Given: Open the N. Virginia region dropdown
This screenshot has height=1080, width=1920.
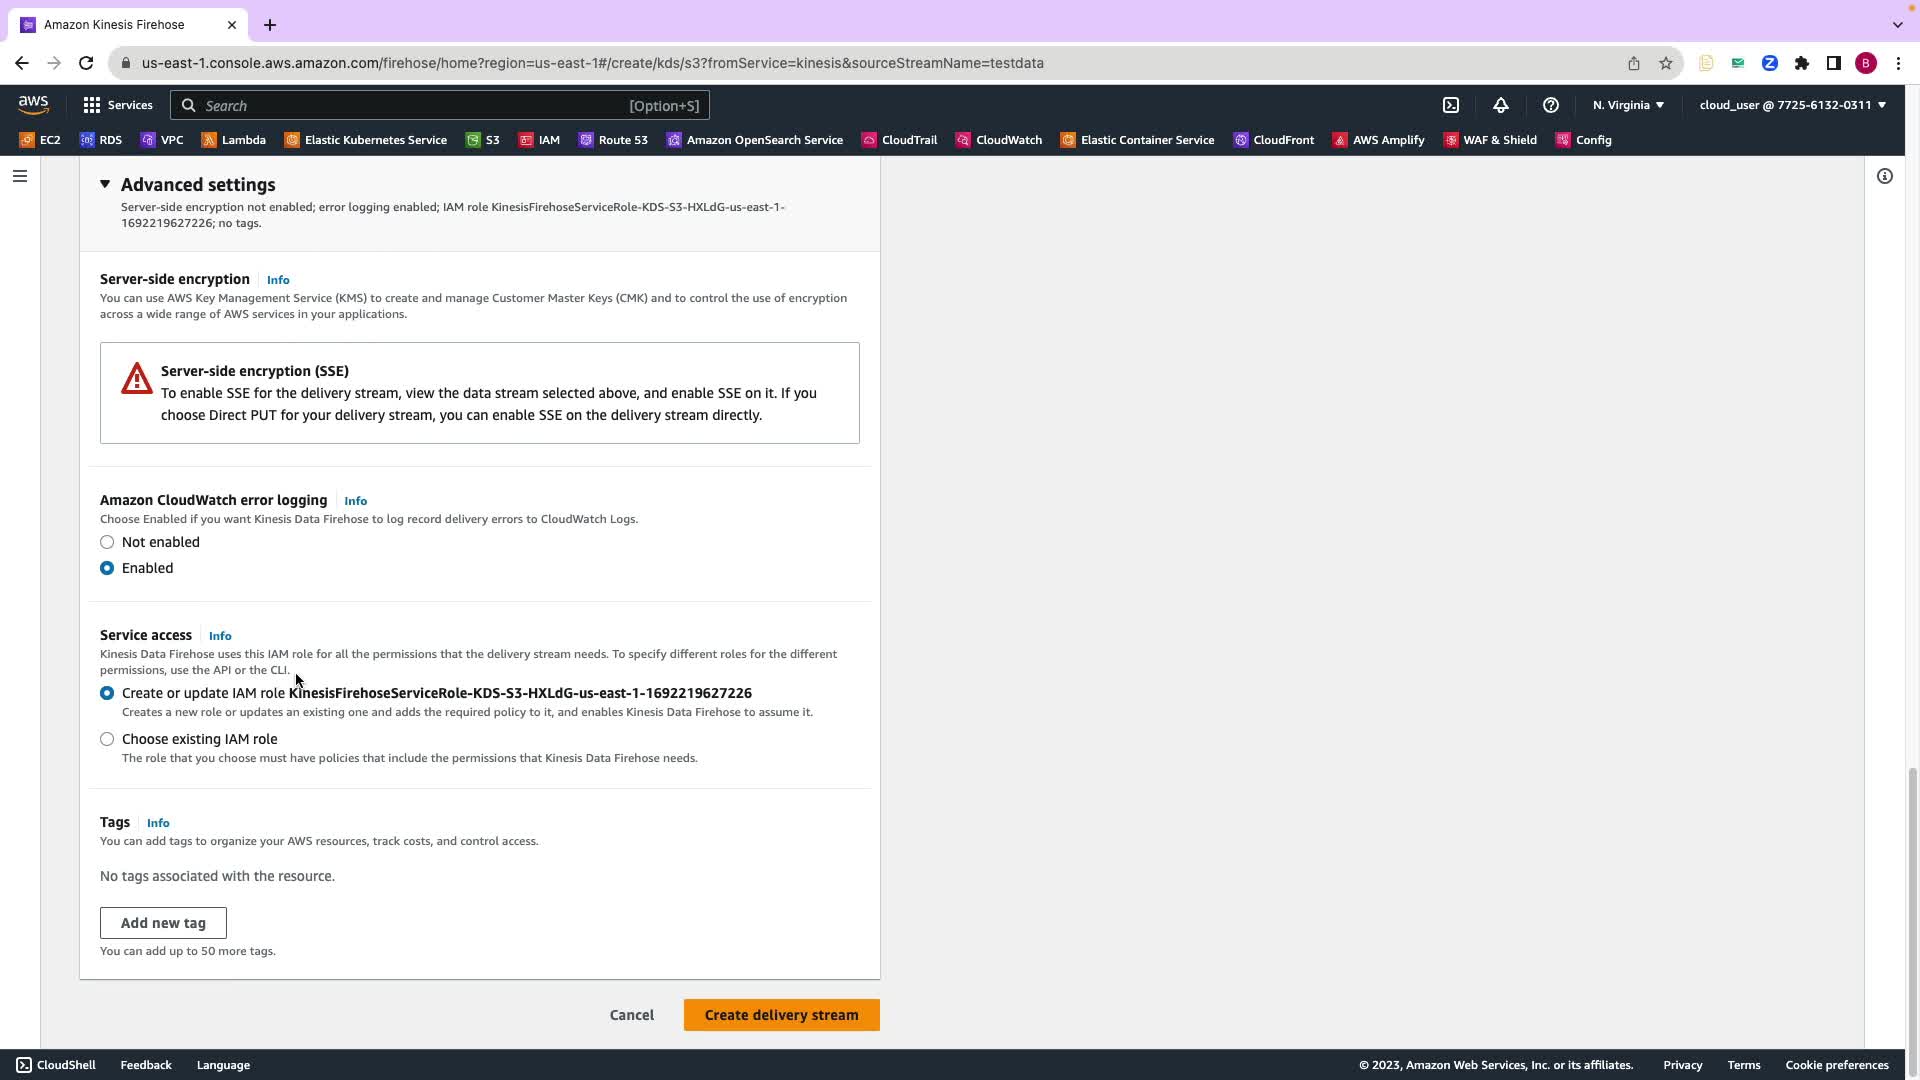Looking at the screenshot, I should coord(1628,105).
